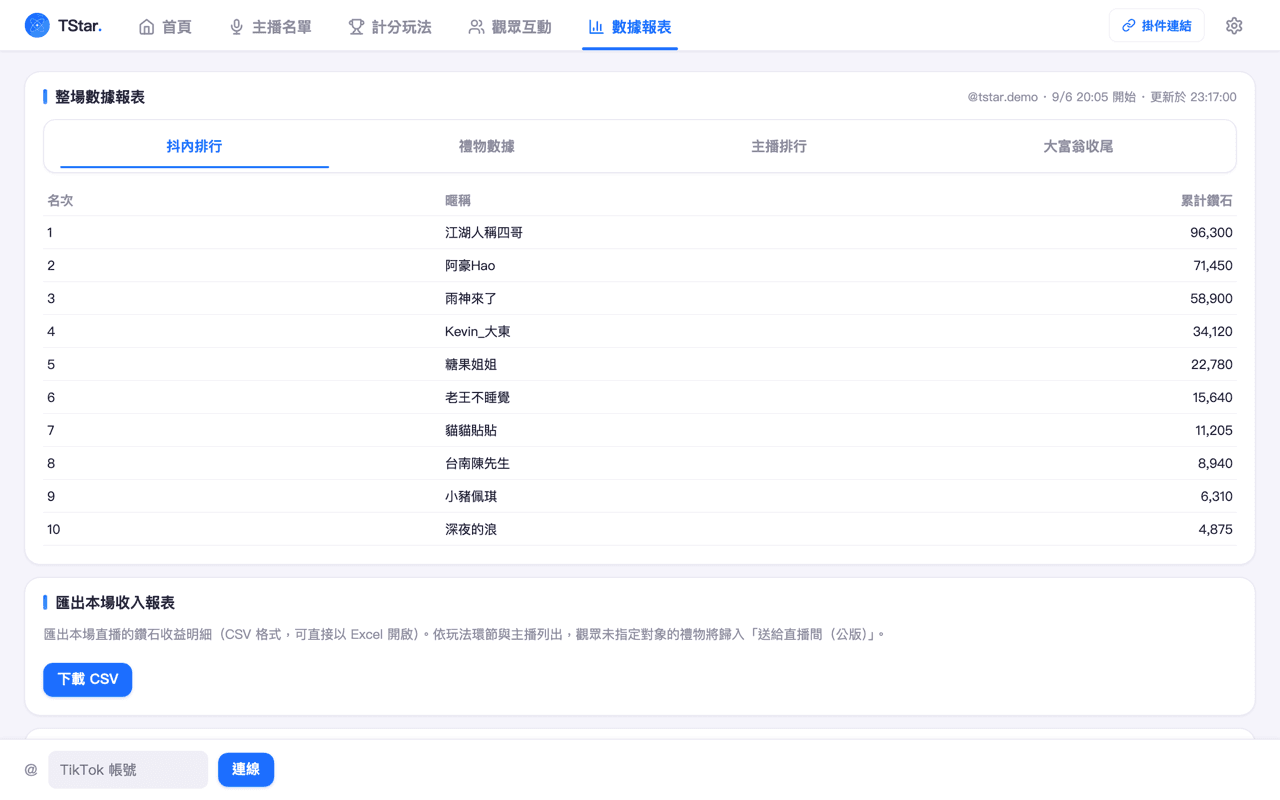Click trophy icon beside 計分玩法
This screenshot has height=800, width=1280.
(356, 27)
